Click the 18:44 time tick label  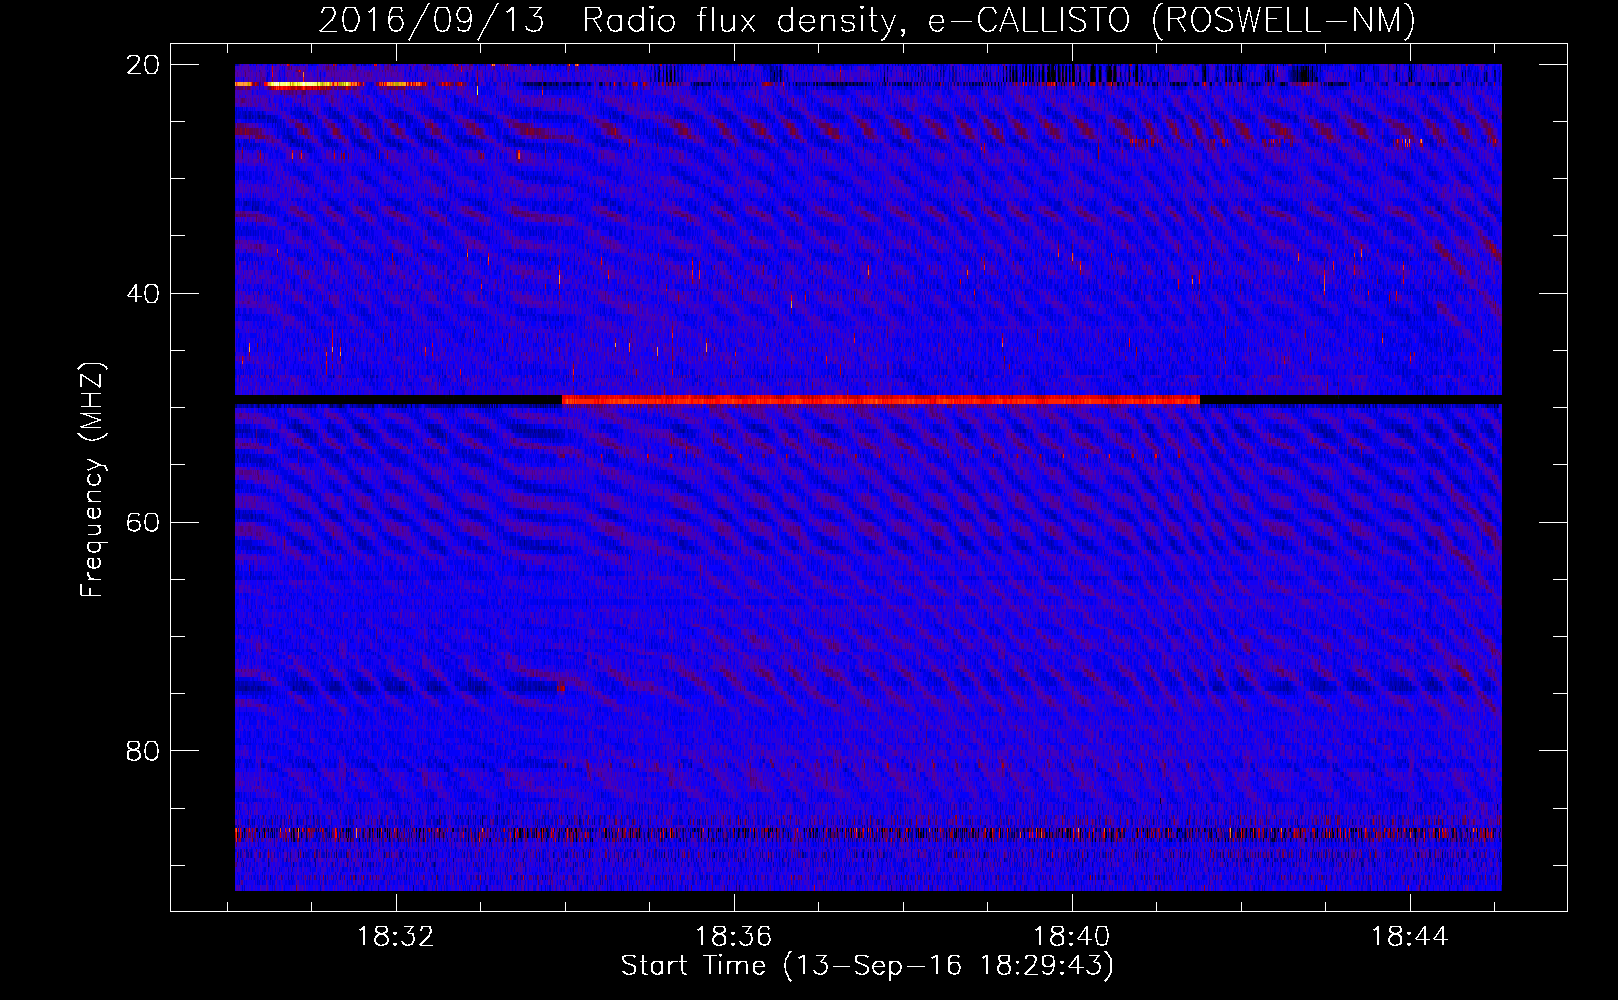click(1410, 937)
